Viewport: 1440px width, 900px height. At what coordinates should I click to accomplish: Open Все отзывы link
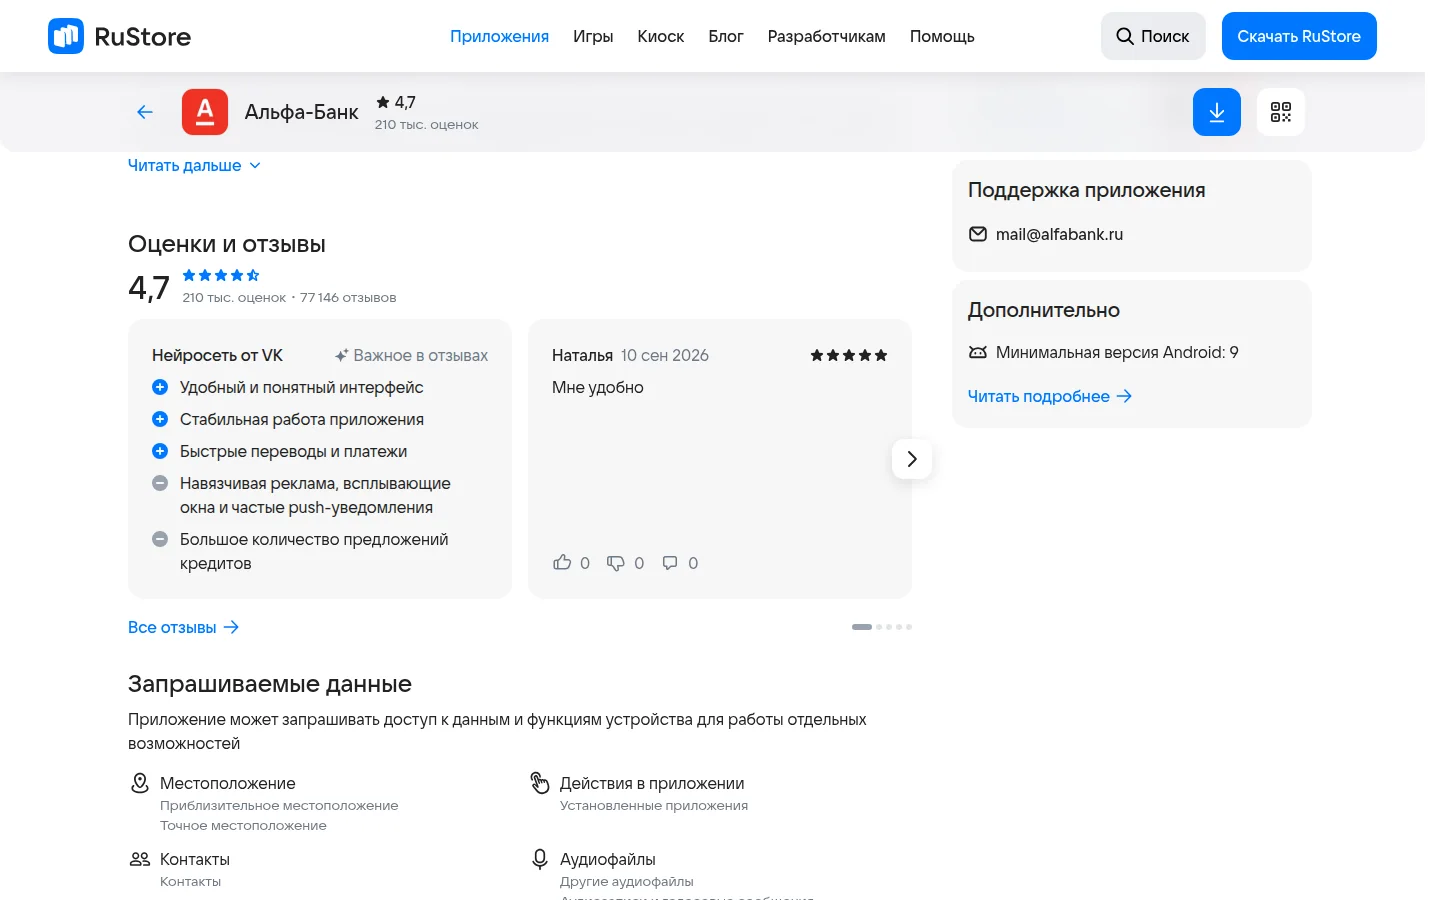tap(184, 627)
